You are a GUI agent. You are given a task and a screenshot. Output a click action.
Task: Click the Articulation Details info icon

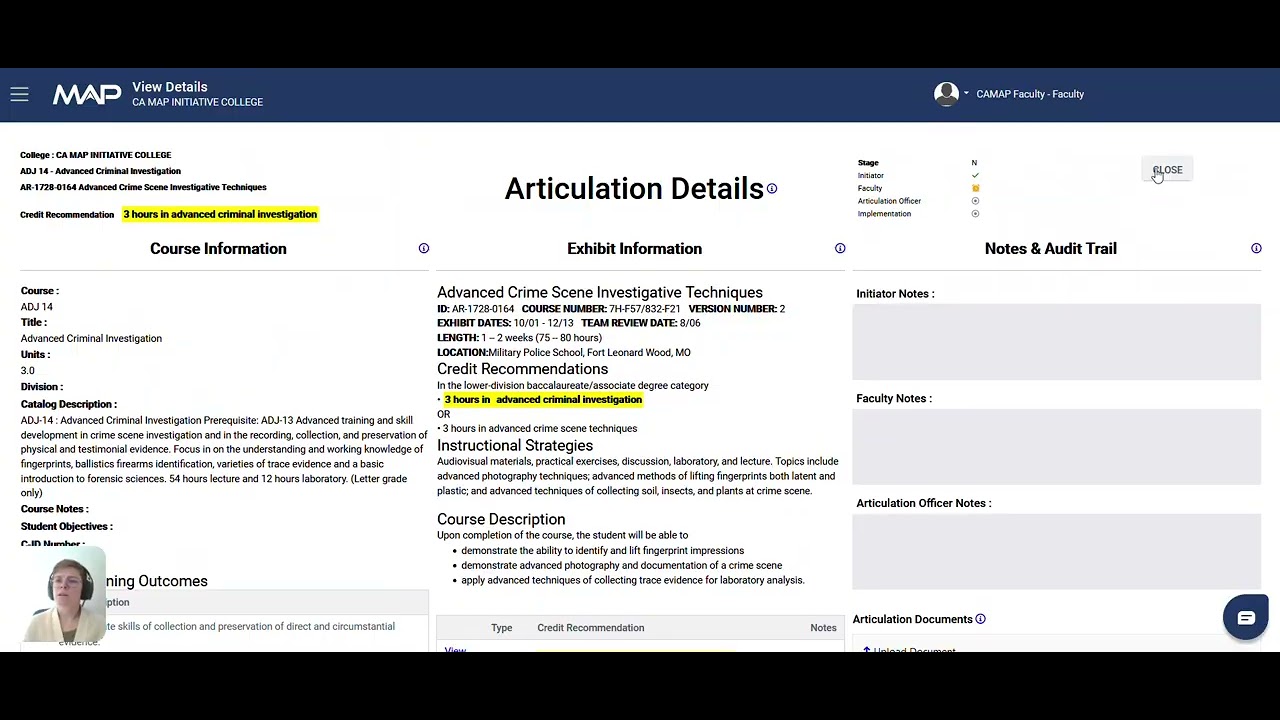click(771, 188)
